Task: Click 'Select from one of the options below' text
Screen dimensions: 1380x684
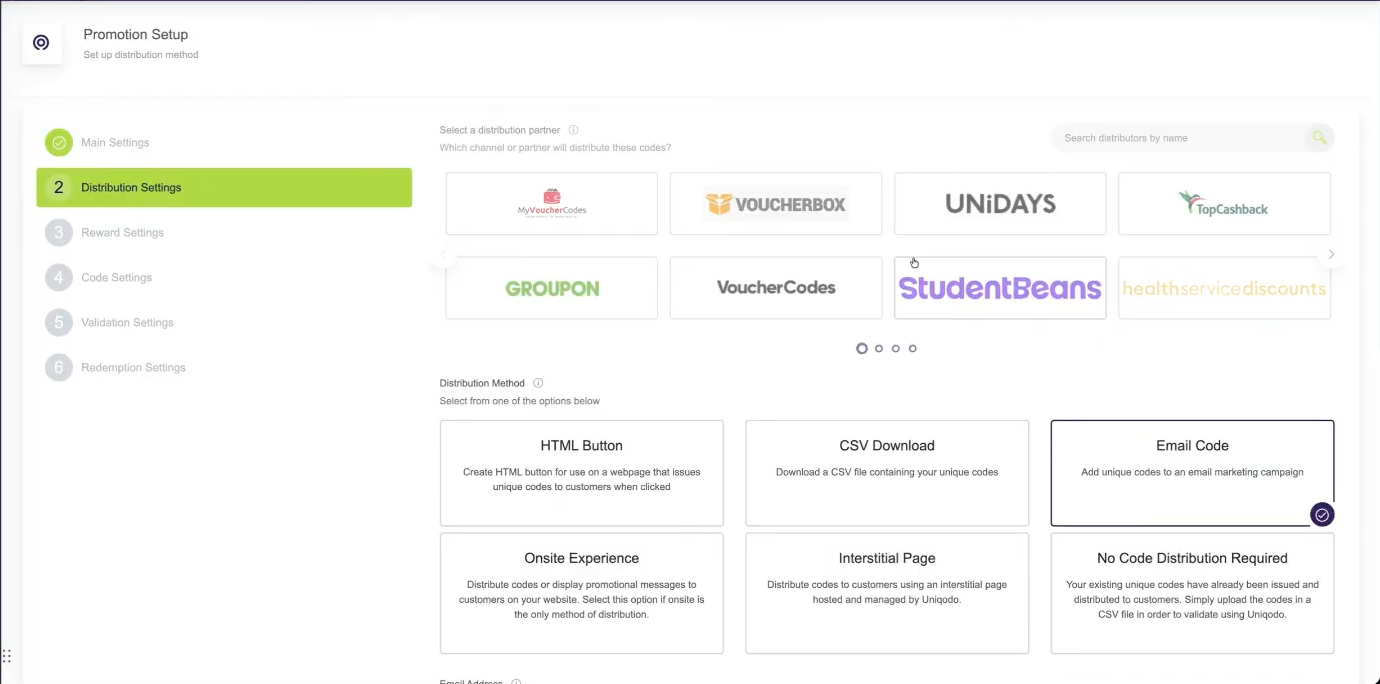Action: pyautogui.click(x=520, y=401)
